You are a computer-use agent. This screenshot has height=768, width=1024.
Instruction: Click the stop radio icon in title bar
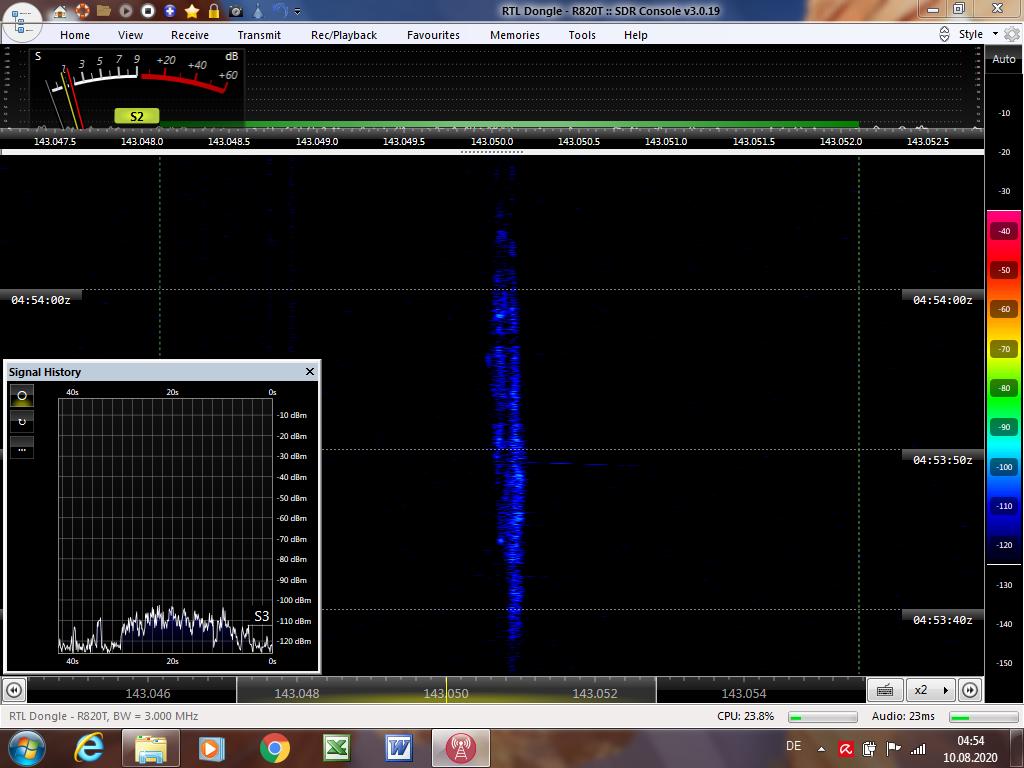pyautogui.click(x=148, y=11)
